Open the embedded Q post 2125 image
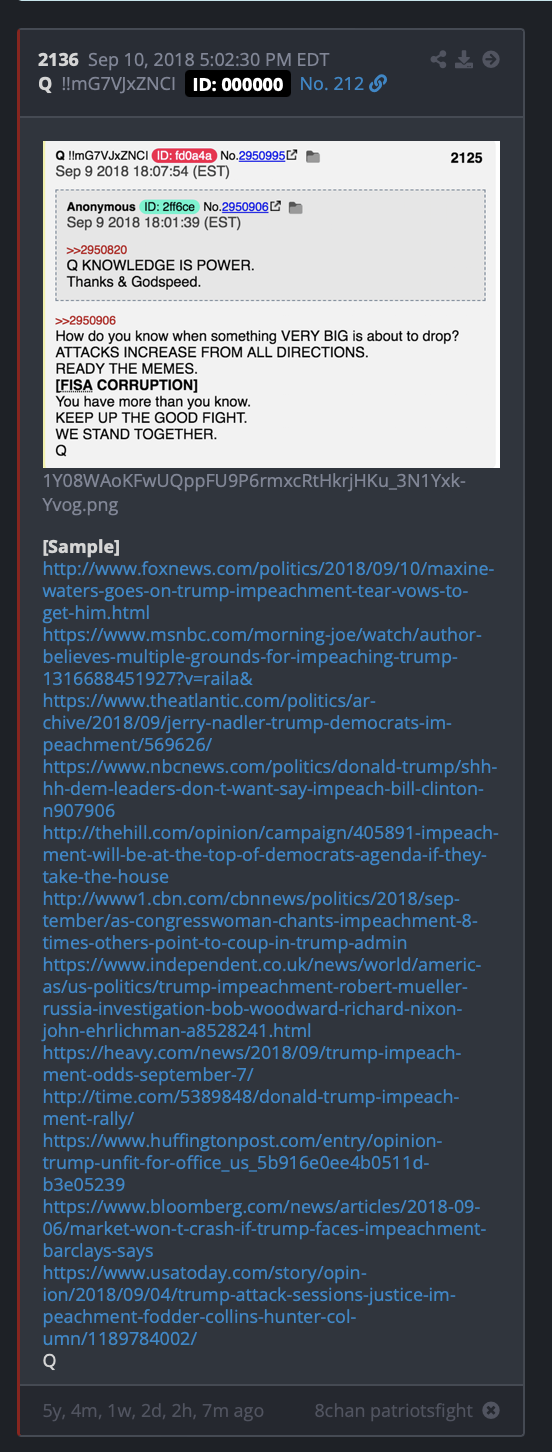This screenshot has width=552, height=1452. click(271, 304)
